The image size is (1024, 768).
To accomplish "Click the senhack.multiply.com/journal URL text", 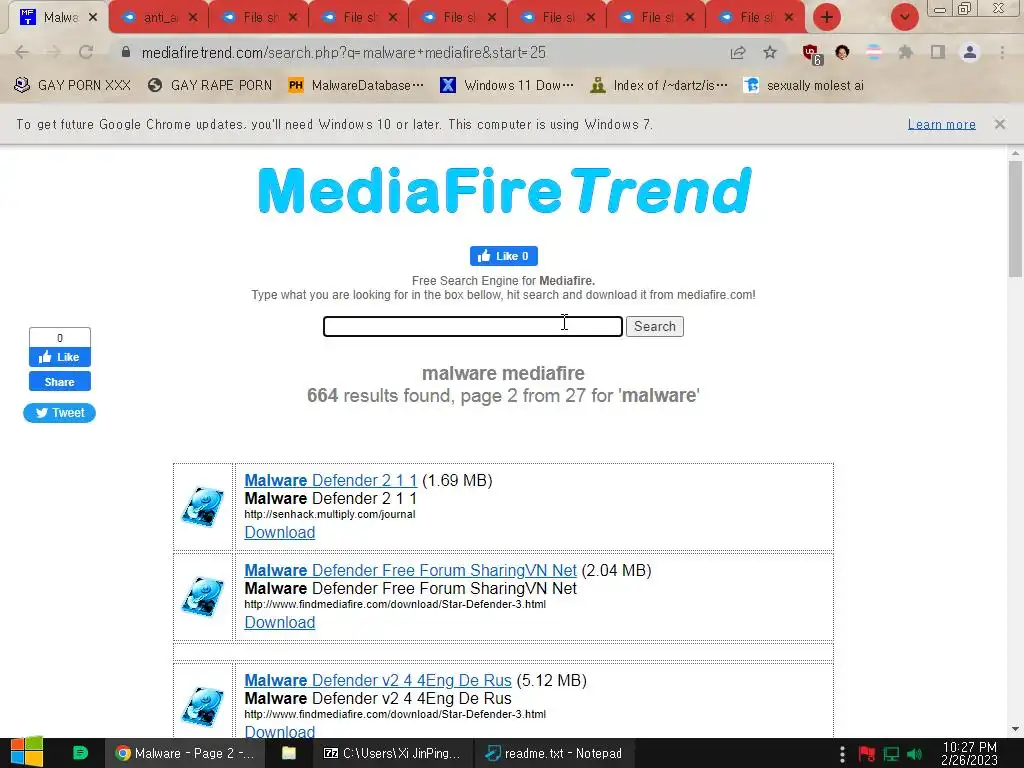I will tap(330, 514).
